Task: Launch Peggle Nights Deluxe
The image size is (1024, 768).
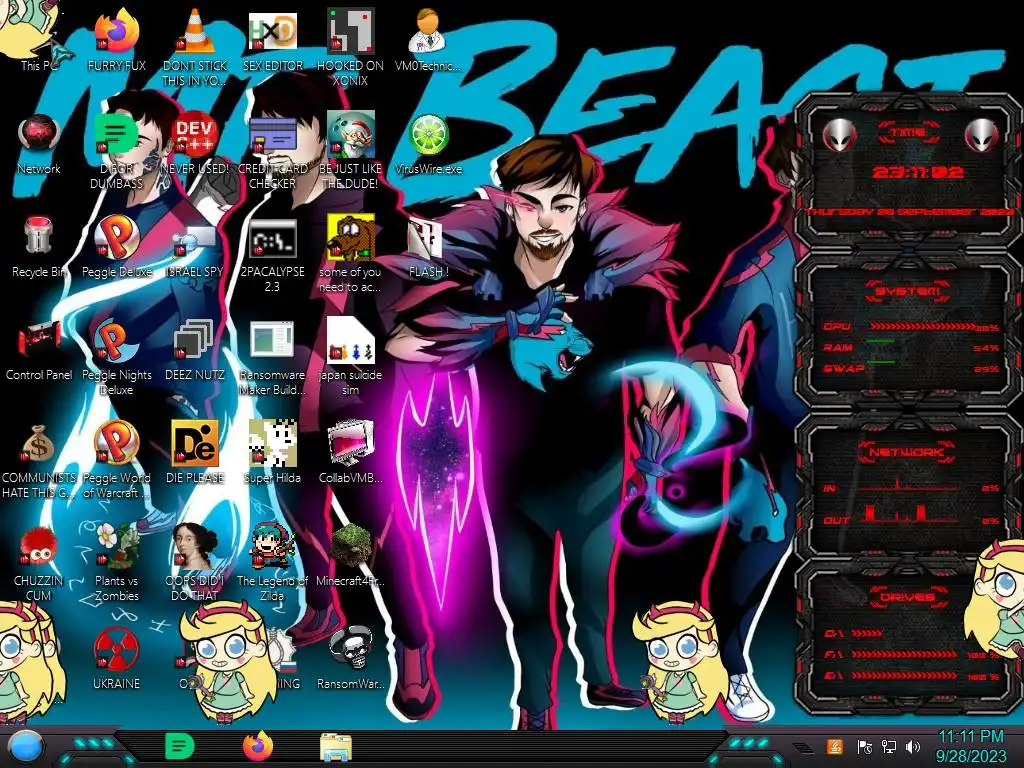Action: [x=116, y=340]
